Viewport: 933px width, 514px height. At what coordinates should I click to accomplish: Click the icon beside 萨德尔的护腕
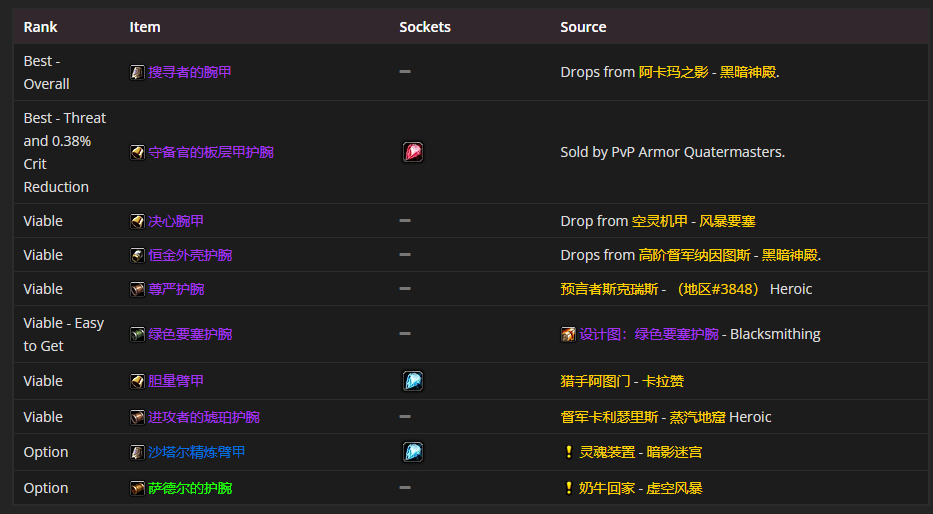pyautogui.click(x=137, y=488)
